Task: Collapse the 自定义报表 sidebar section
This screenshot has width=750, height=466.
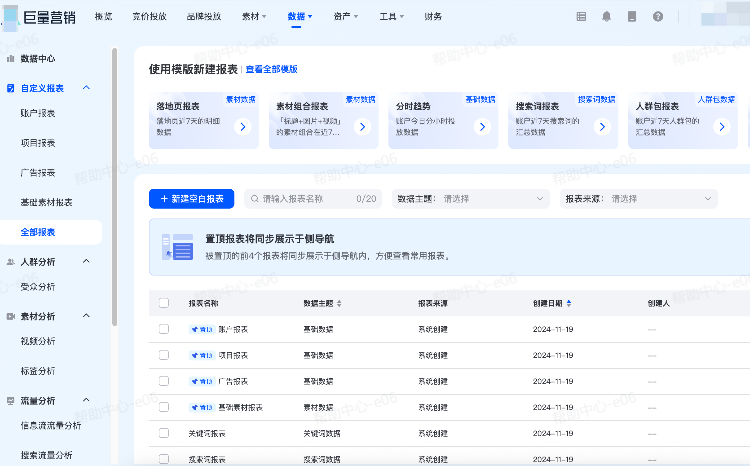Action: pos(86,88)
